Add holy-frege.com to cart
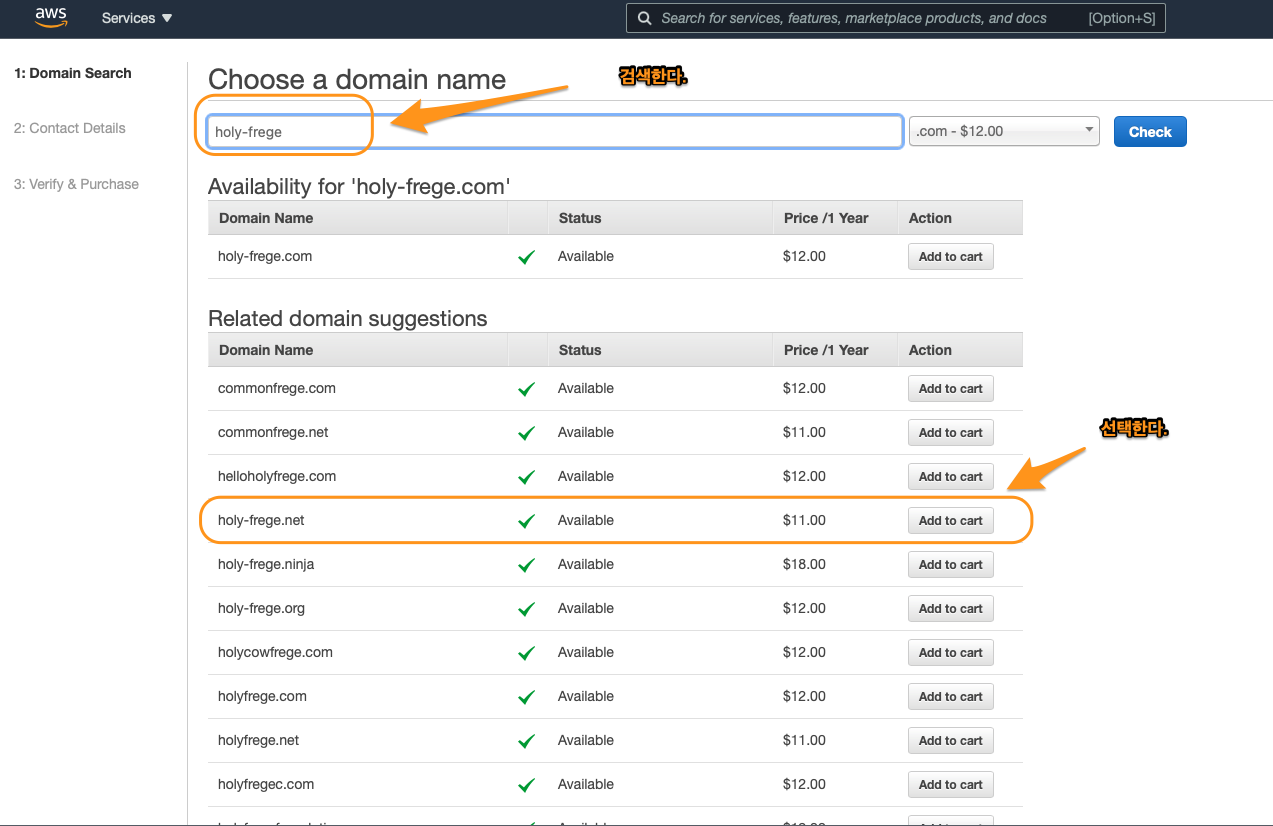The image size is (1273, 826). tap(950, 257)
